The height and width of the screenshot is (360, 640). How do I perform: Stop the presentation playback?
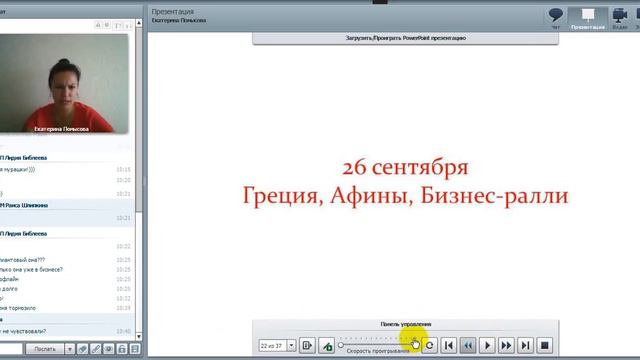[544, 345]
